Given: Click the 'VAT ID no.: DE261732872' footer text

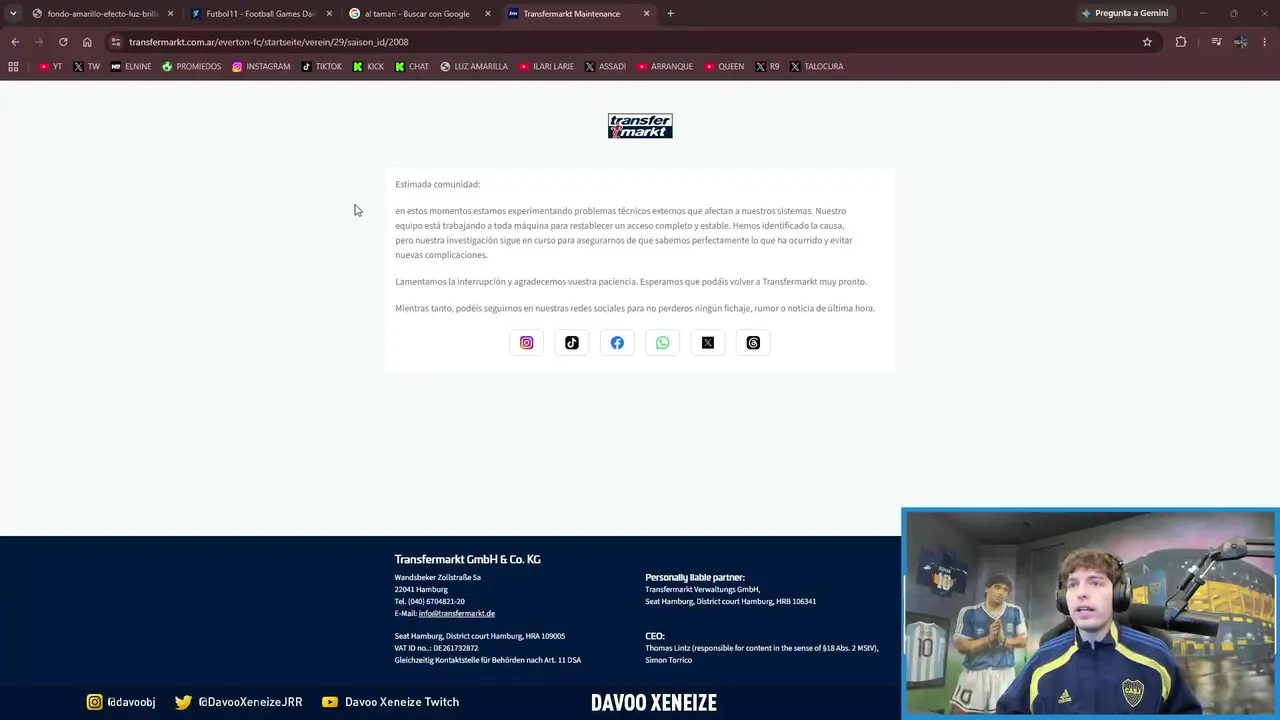Looking at the screenshot, I should [436, 648].
